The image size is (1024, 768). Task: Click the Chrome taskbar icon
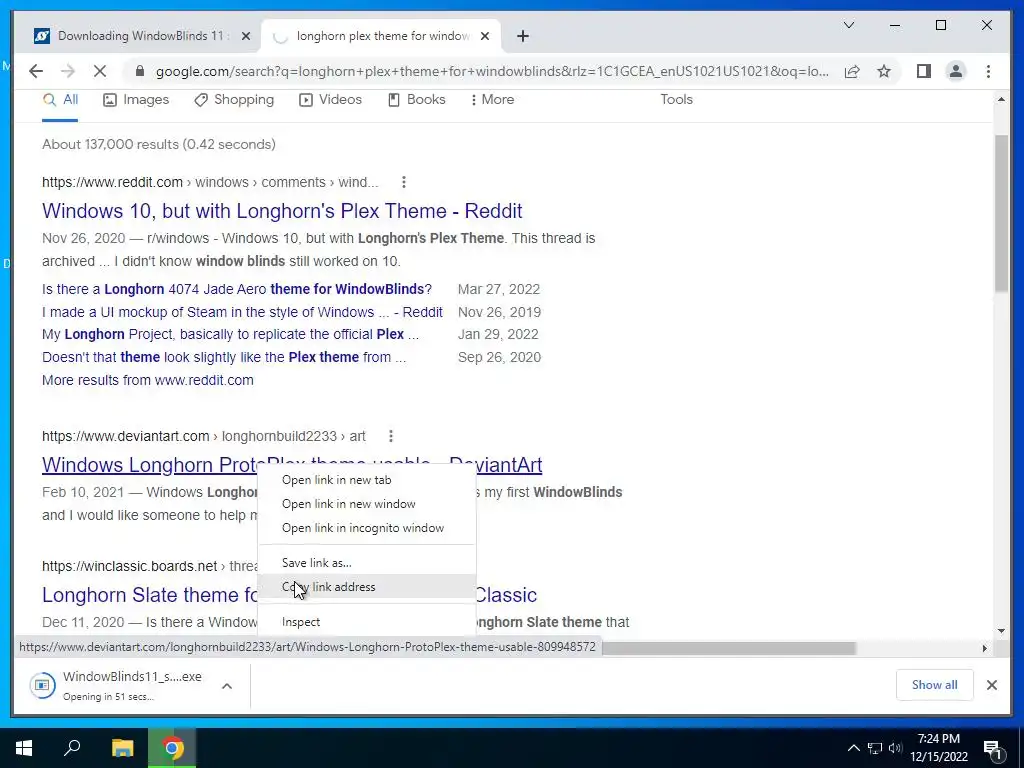click(172, 748)
